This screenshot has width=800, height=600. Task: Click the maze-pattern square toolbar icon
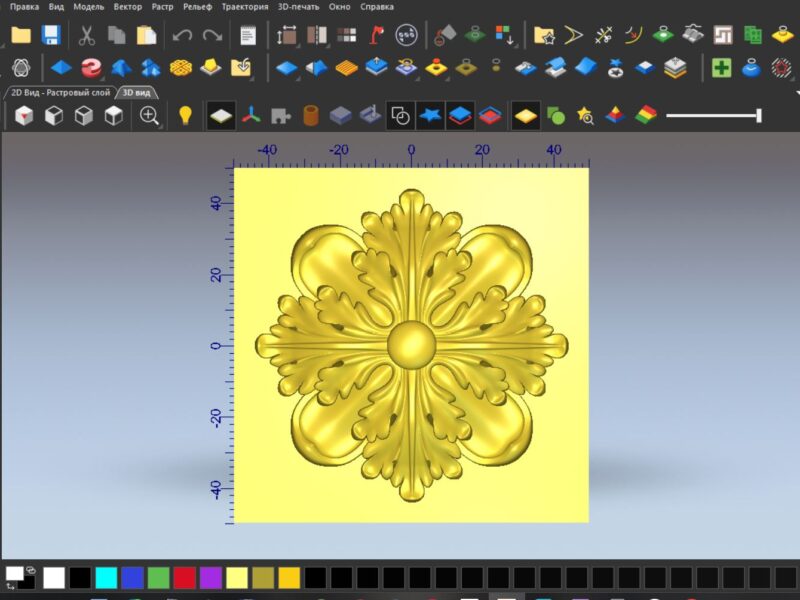click(723, 35)
